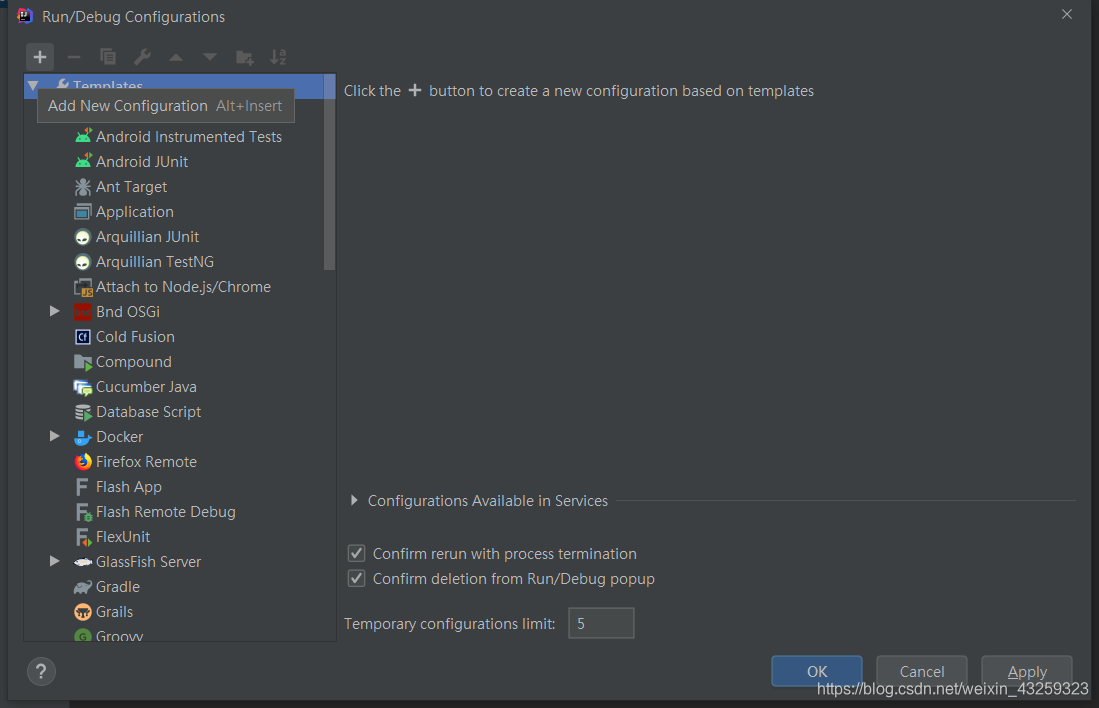The height and width of the screenshot is (708, 1099).
Task: Select the Application text label
Action: point(135,212)
